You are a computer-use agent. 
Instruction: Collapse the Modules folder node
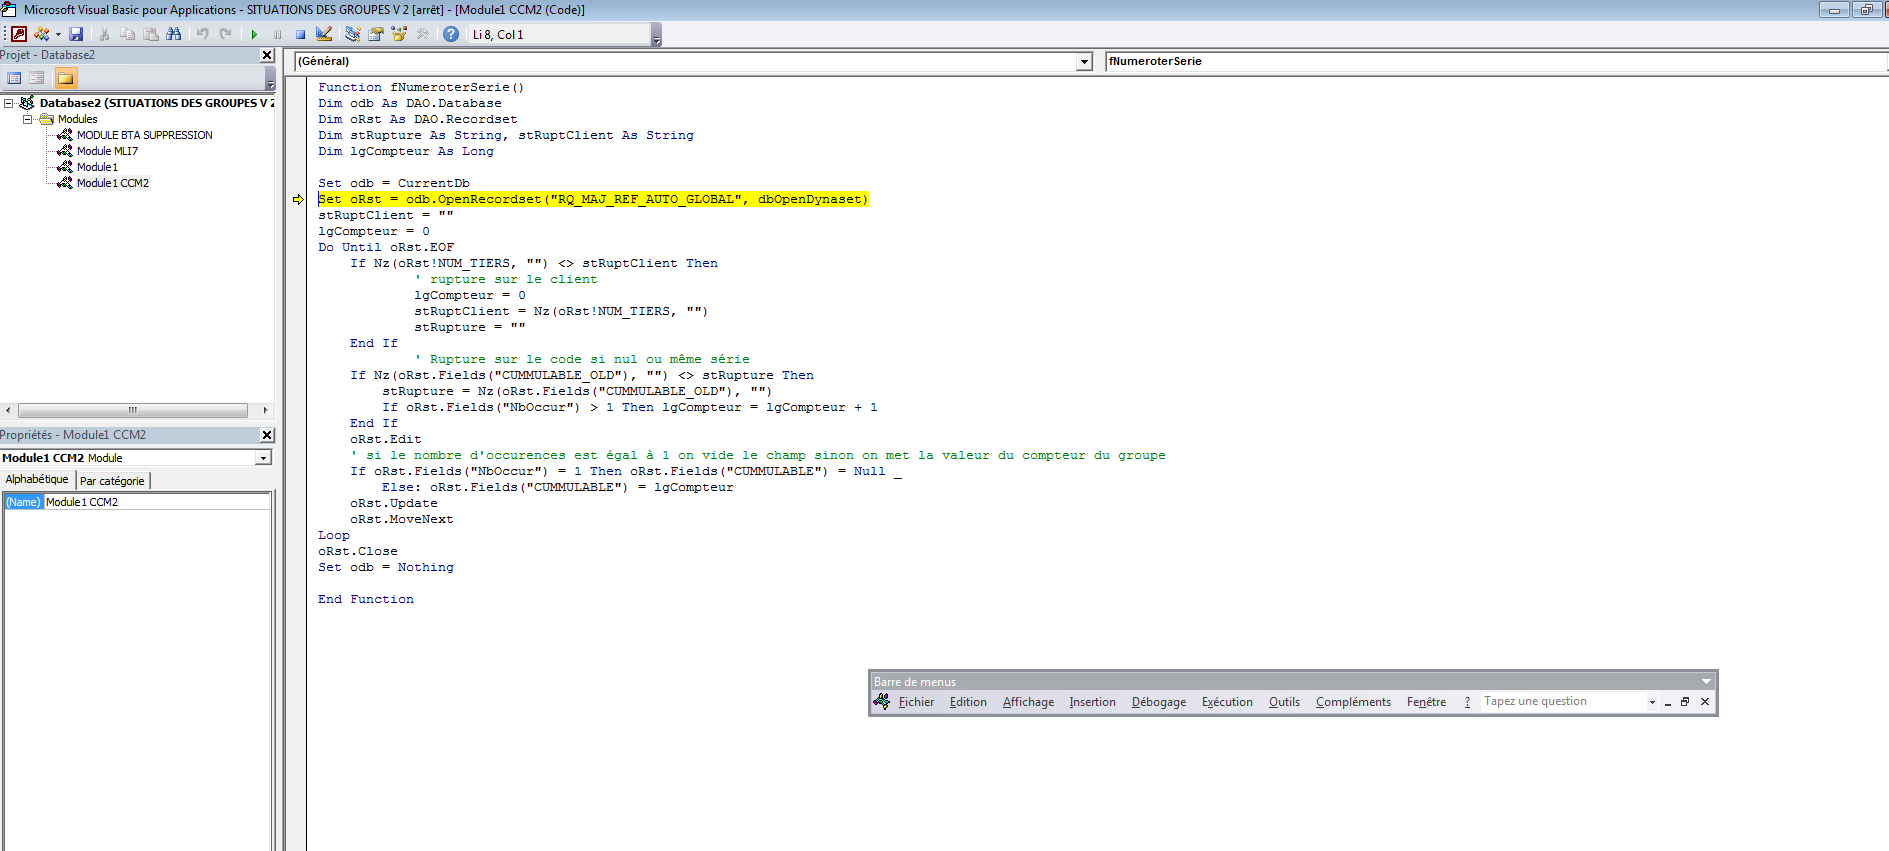[27, 119]
